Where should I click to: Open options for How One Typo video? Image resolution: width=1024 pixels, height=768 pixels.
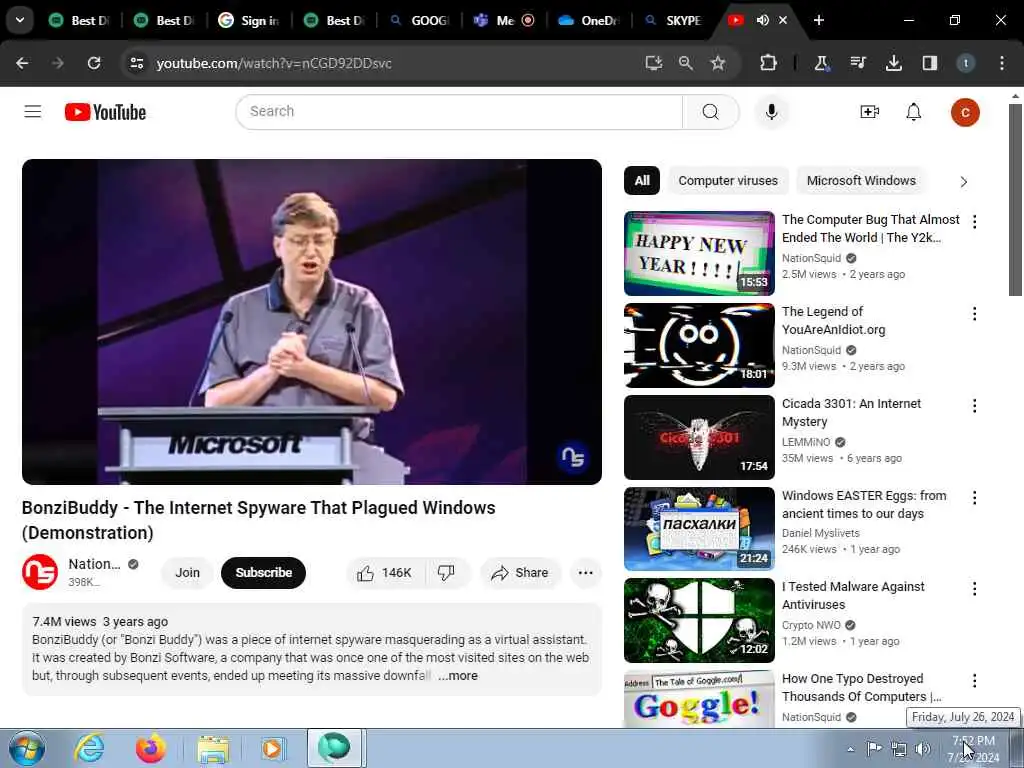click(x=974, y=681)
